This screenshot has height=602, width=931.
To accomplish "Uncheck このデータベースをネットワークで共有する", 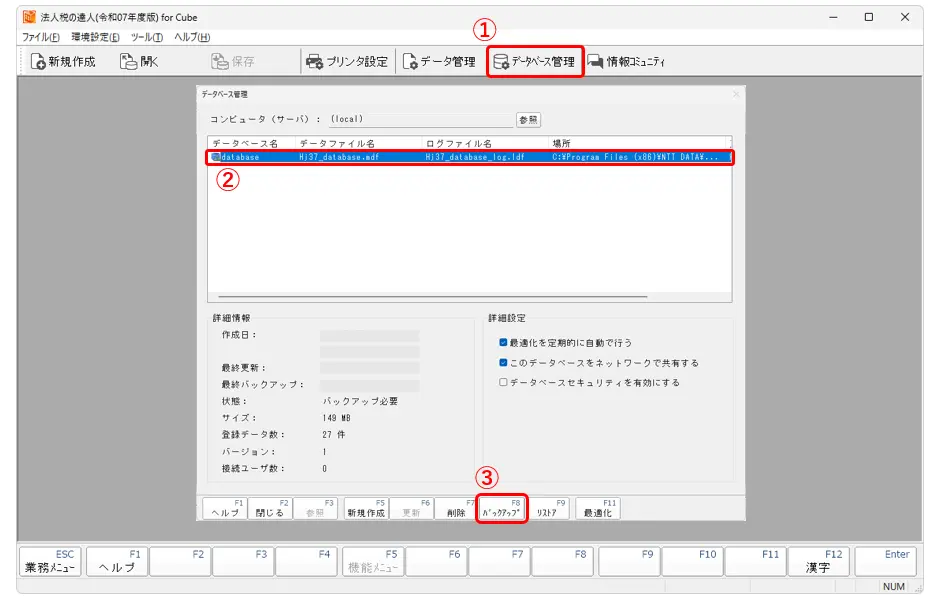I will [504, 362].
